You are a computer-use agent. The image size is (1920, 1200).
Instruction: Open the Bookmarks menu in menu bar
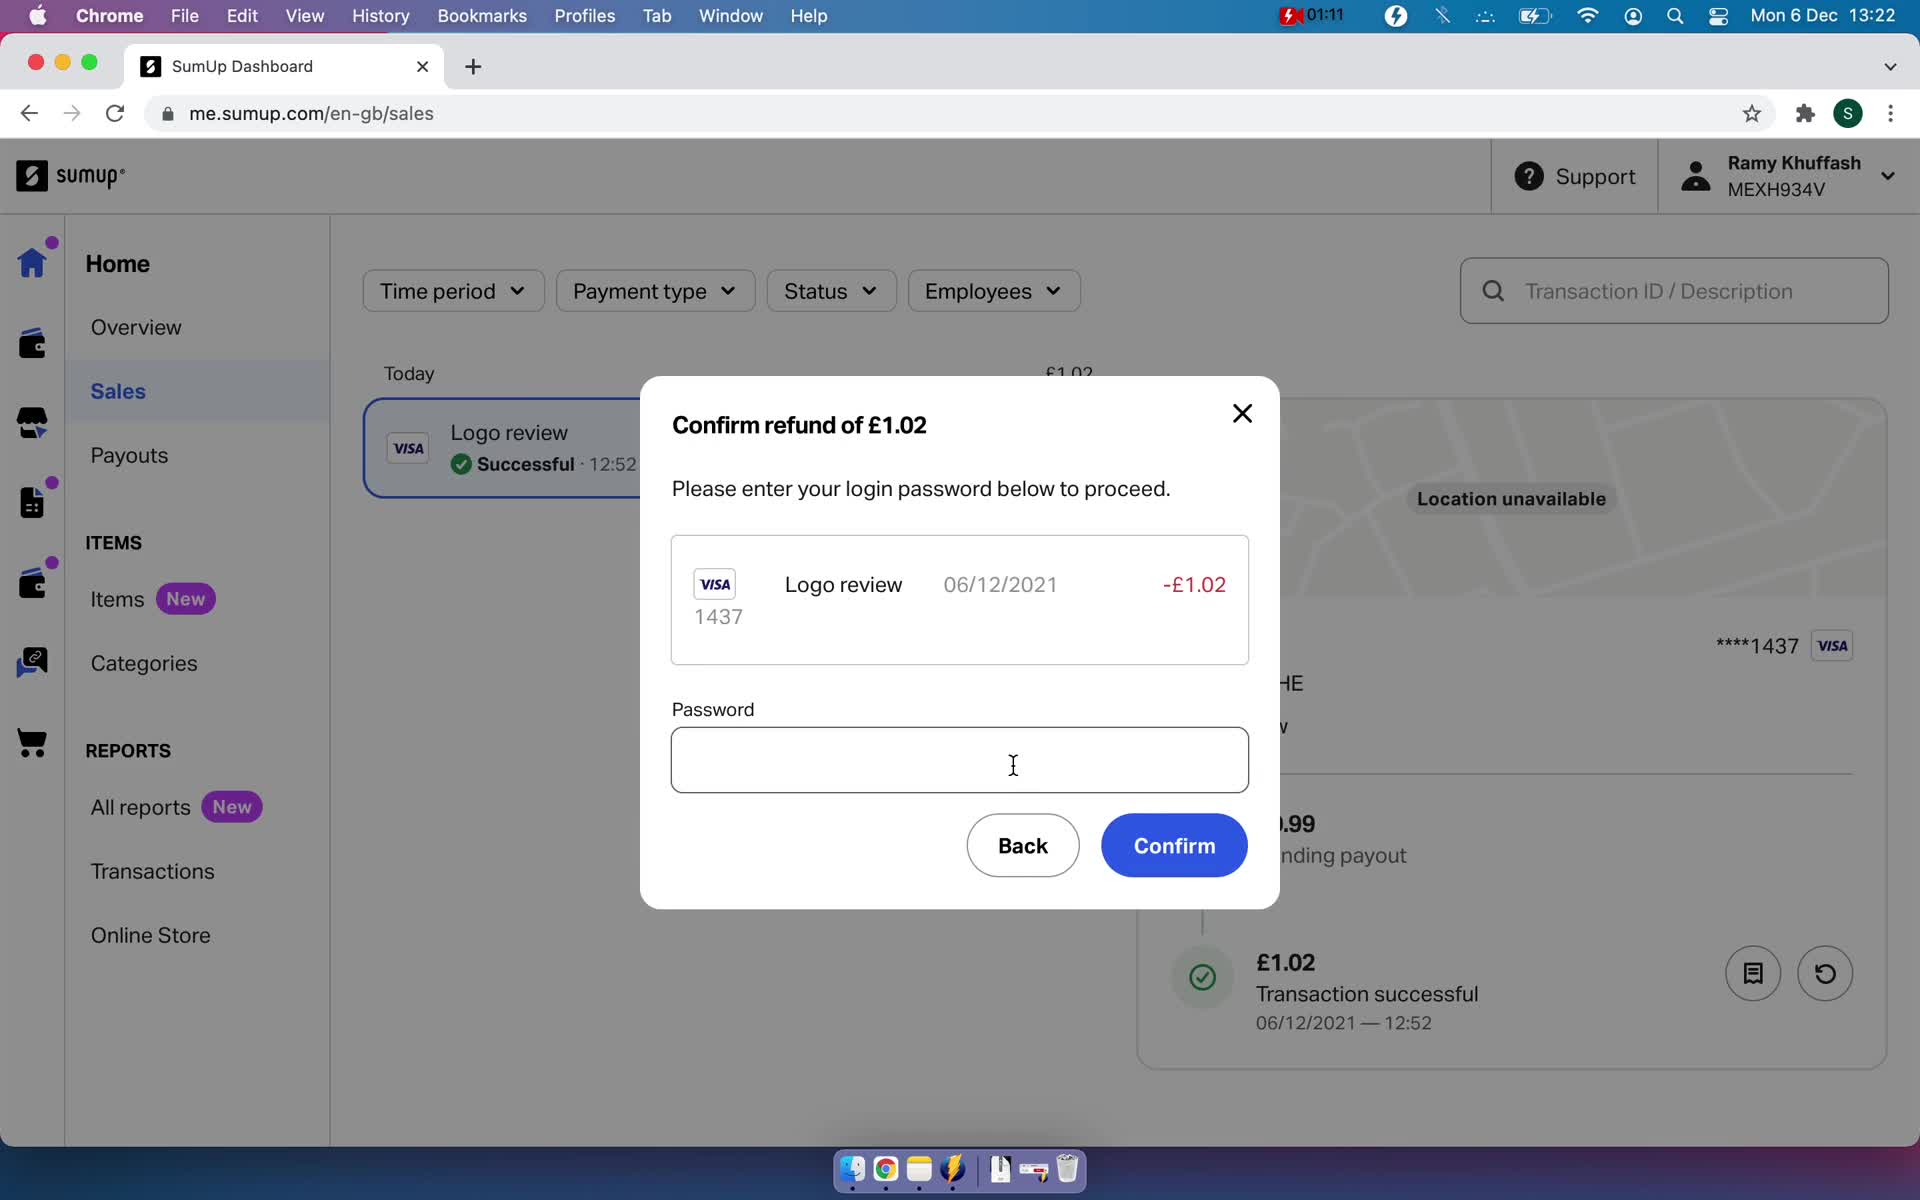(x=481, y=15)
